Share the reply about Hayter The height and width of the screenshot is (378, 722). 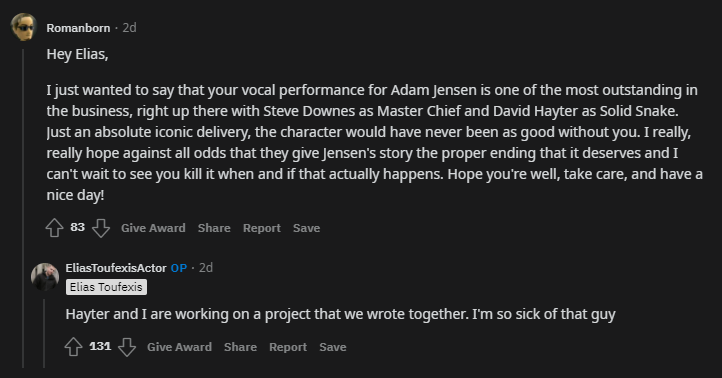pyautogui.click(x=240, y=347)
